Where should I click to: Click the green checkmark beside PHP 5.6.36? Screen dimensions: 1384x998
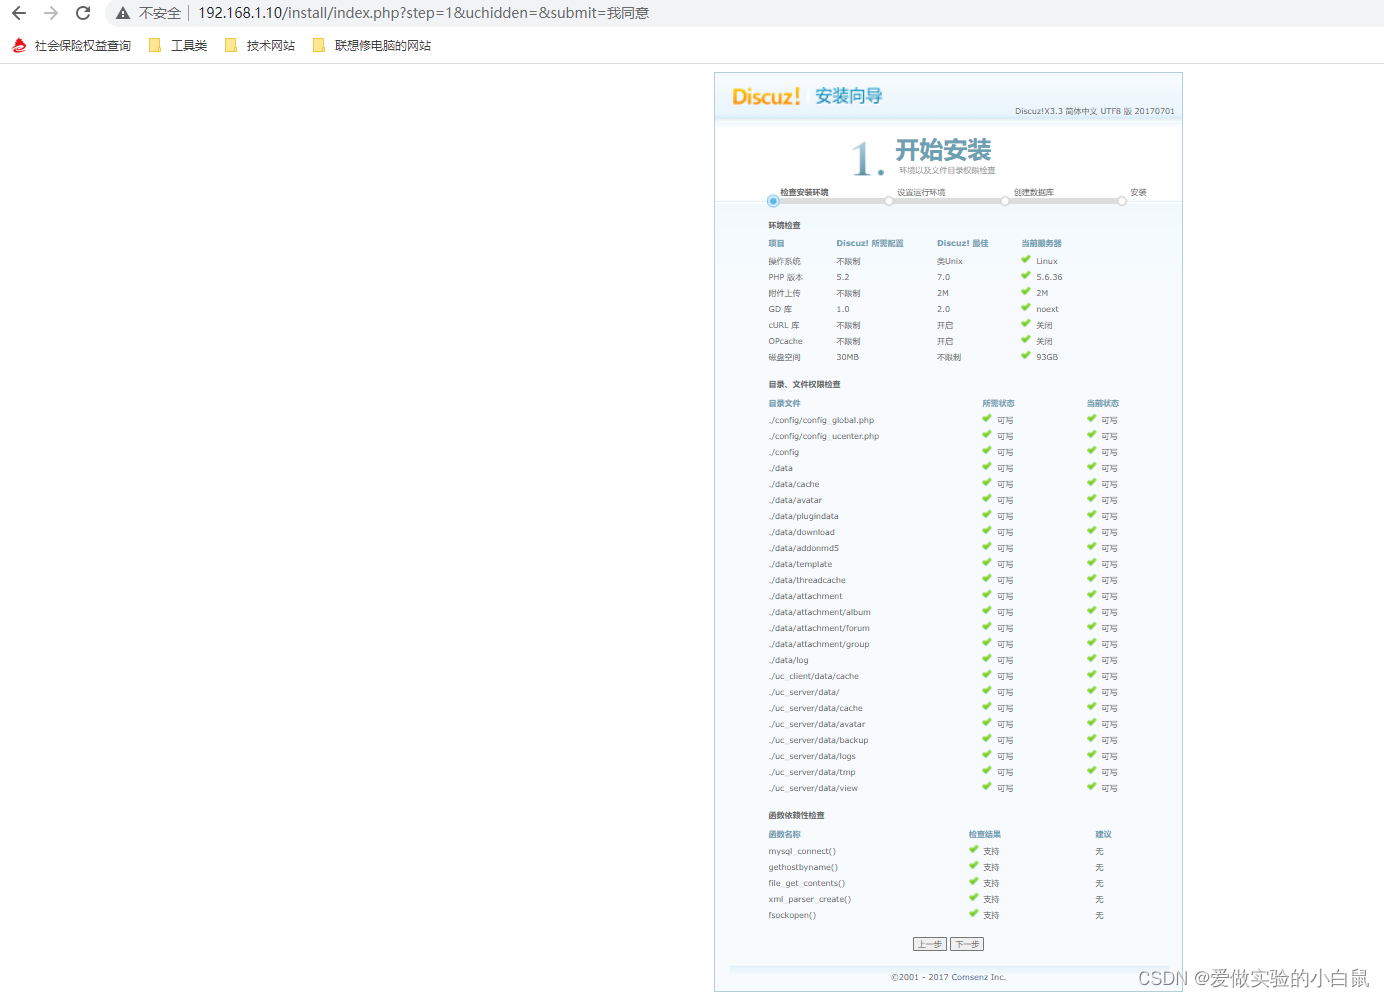pyautogui.click(x=1025, y=275)
